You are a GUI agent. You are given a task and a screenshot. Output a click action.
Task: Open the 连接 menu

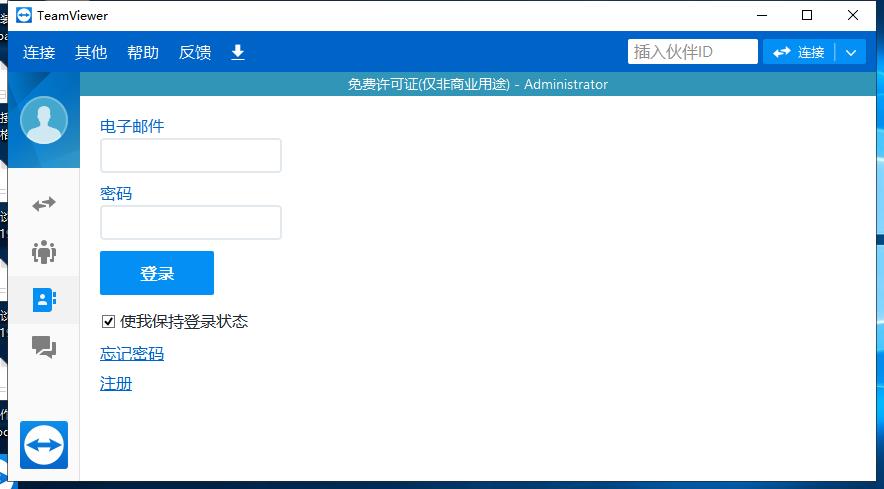coord(39,52)
